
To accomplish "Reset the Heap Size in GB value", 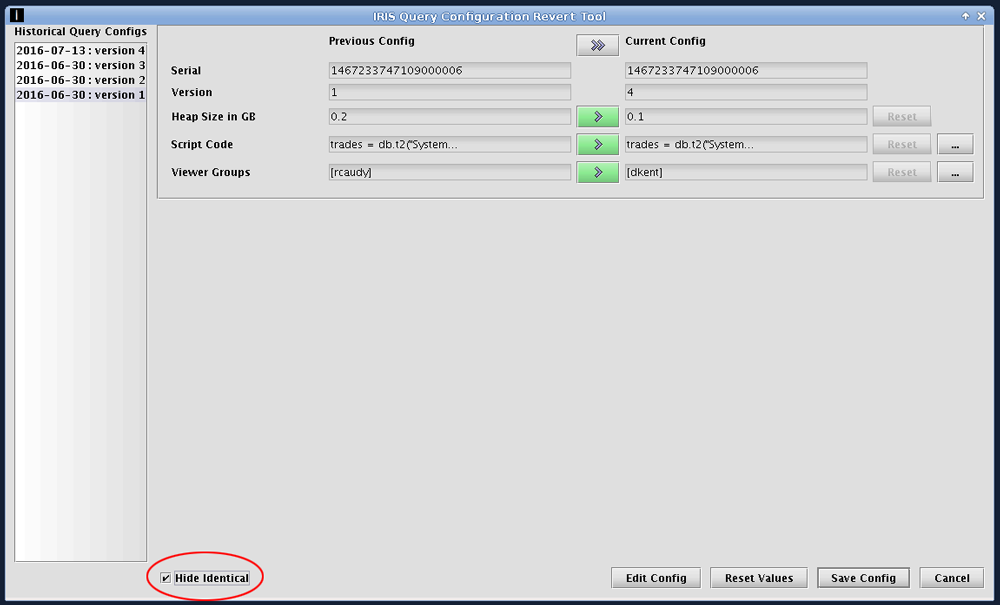I will (902, 117).
